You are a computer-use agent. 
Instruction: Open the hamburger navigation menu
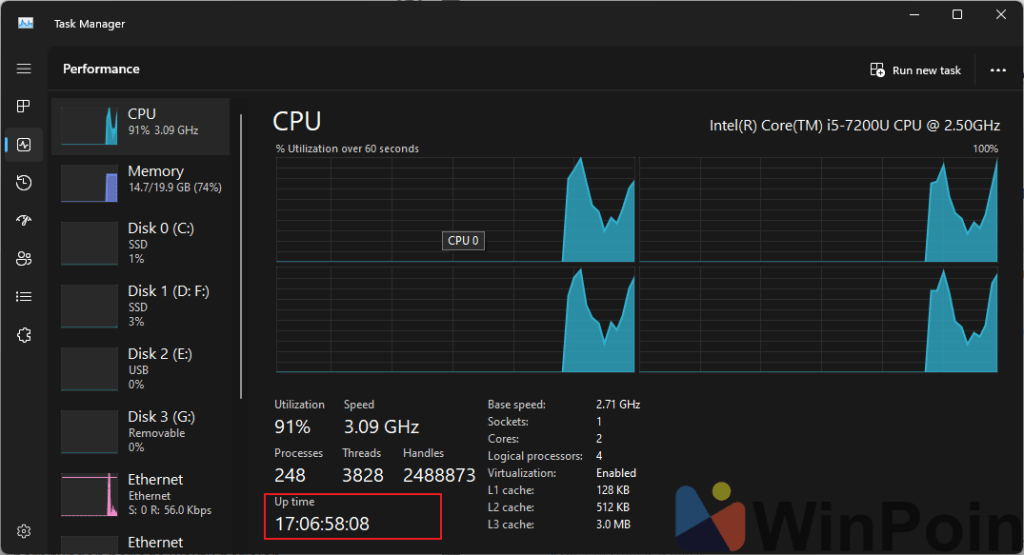coord(24,69)
